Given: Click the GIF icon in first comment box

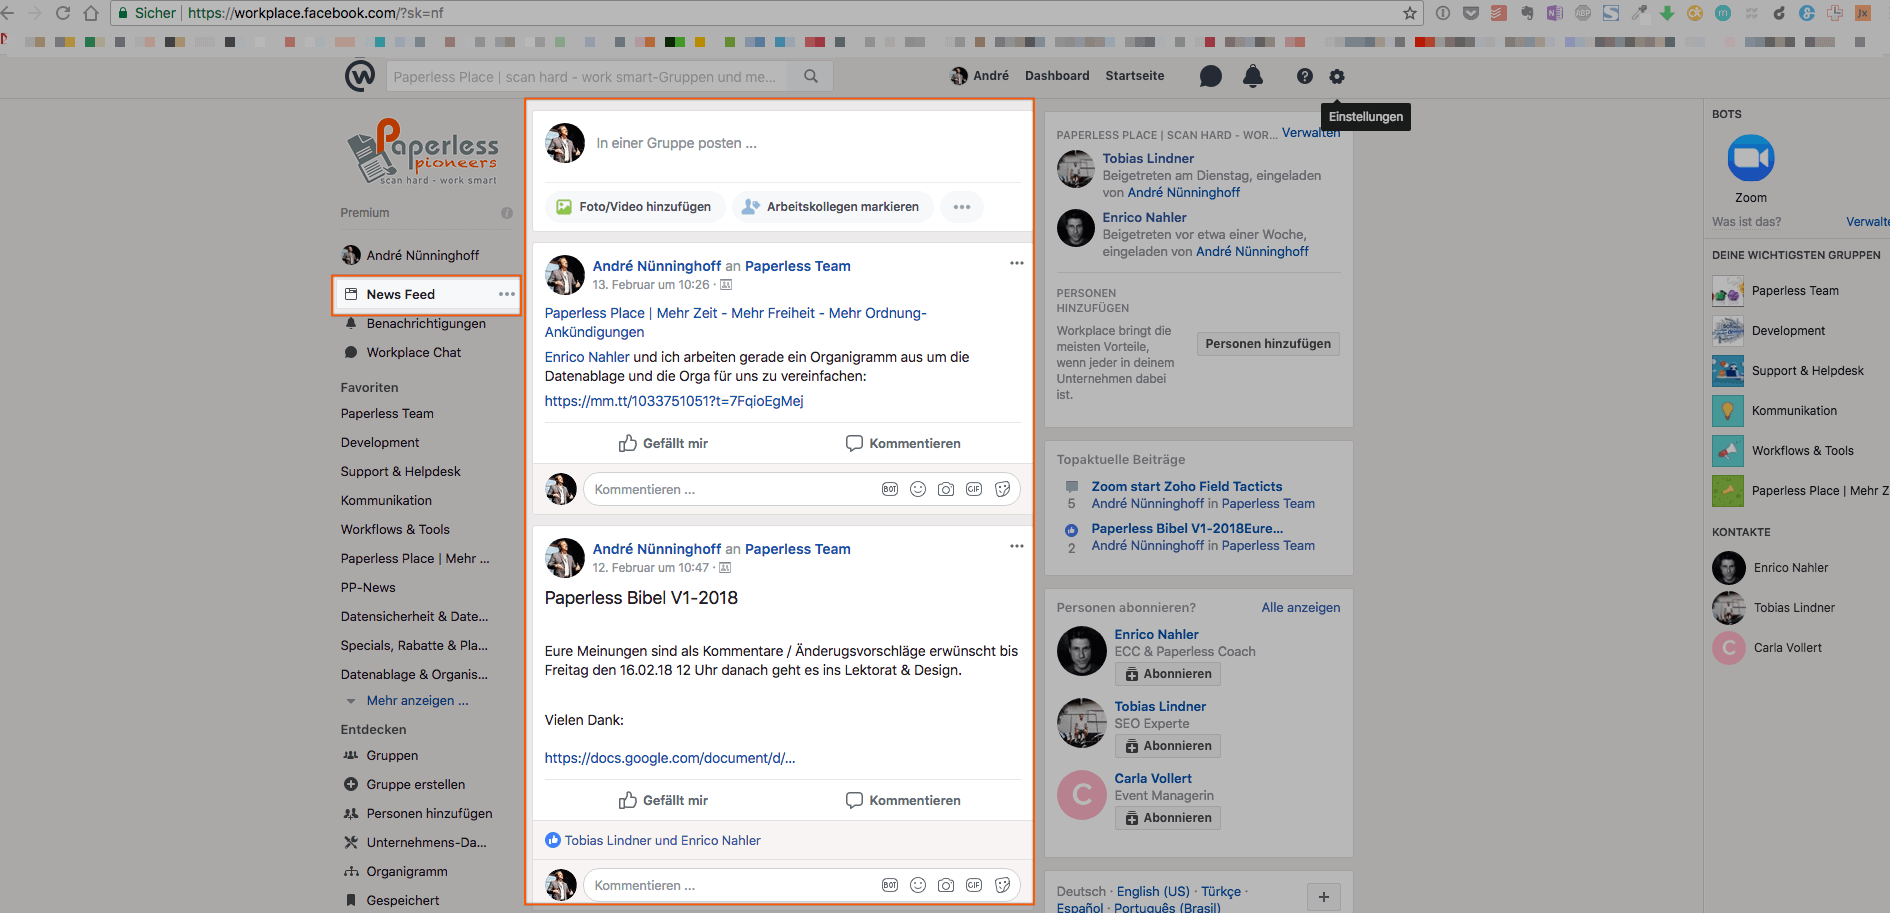Looking at the screenshot, I should tap(973, 489).
